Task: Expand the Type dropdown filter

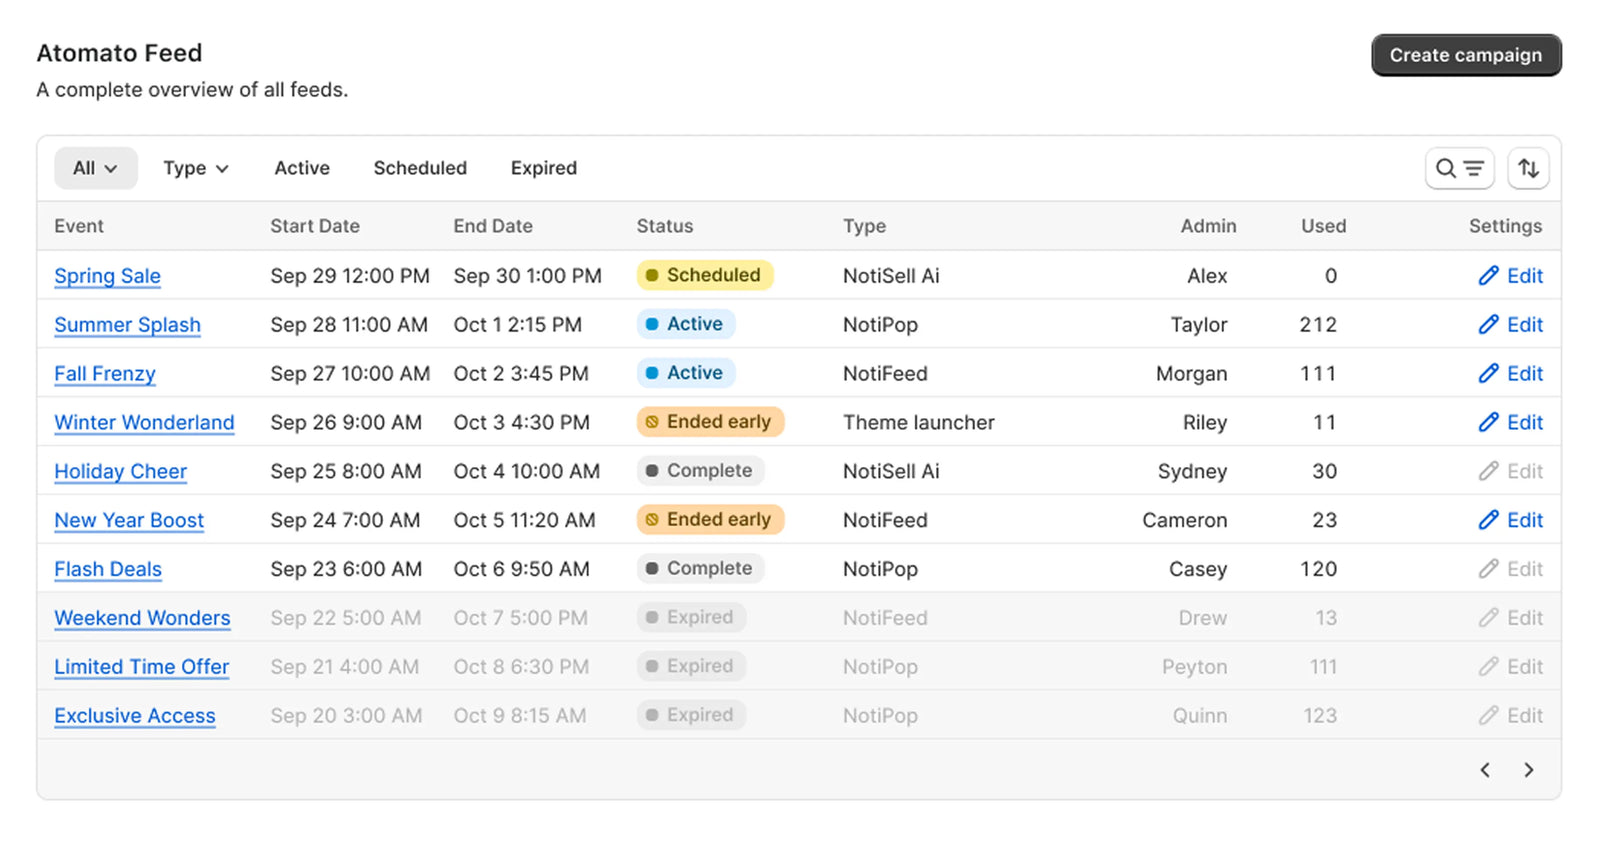Action: tap(196, 168)
